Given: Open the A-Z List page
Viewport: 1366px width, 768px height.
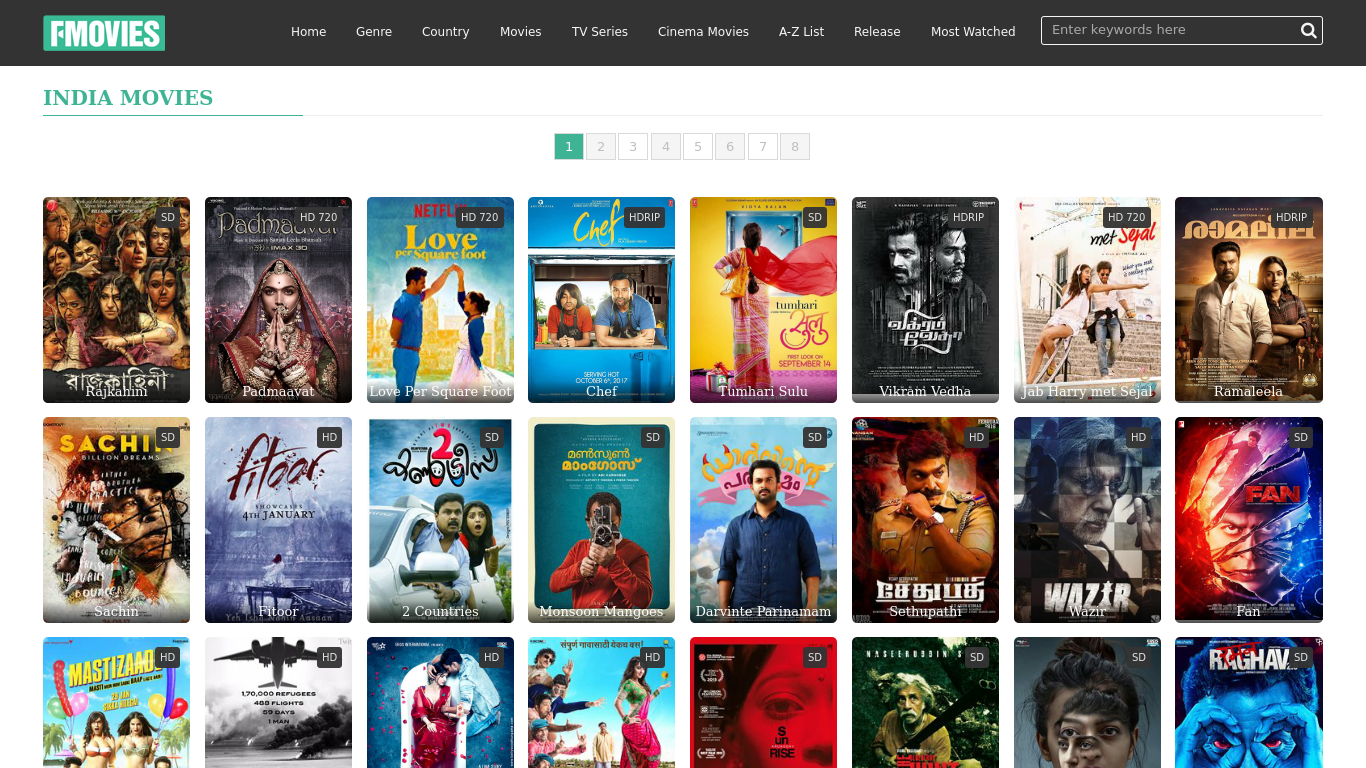Looking at the screenshot, I should [801, 32].
